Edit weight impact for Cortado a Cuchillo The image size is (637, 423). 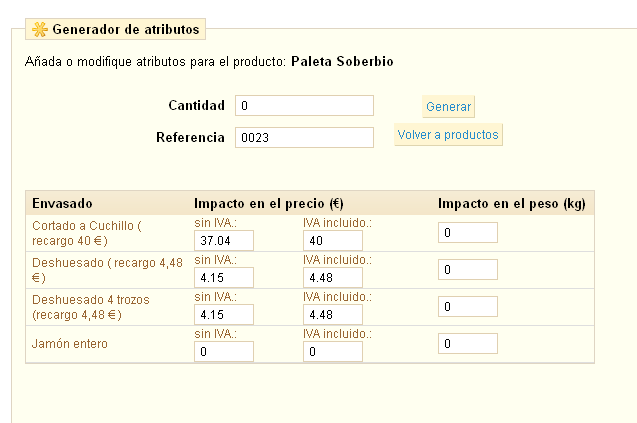pyautogui.click(x=468, y=233)
